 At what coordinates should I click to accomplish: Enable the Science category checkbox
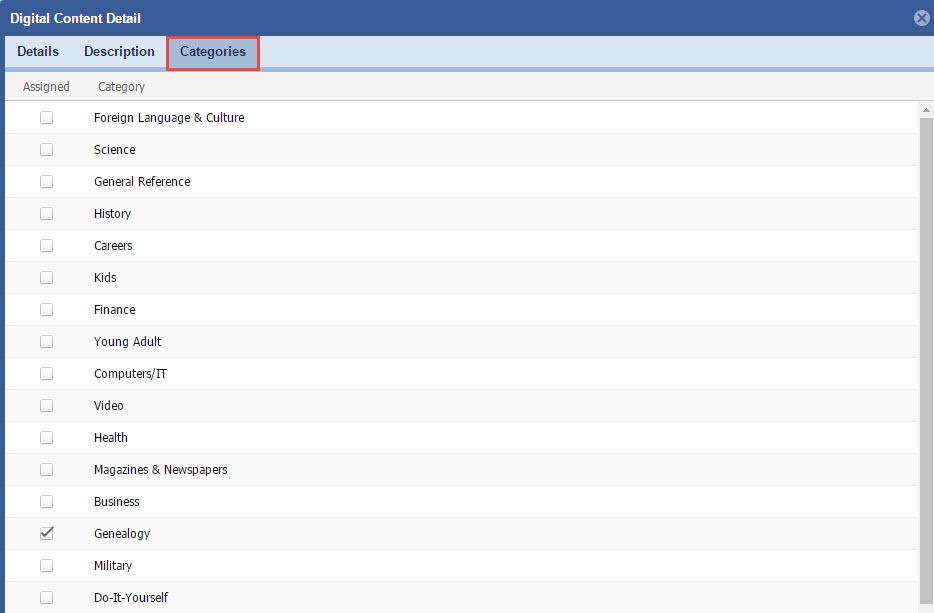click(x=46, y=150)
